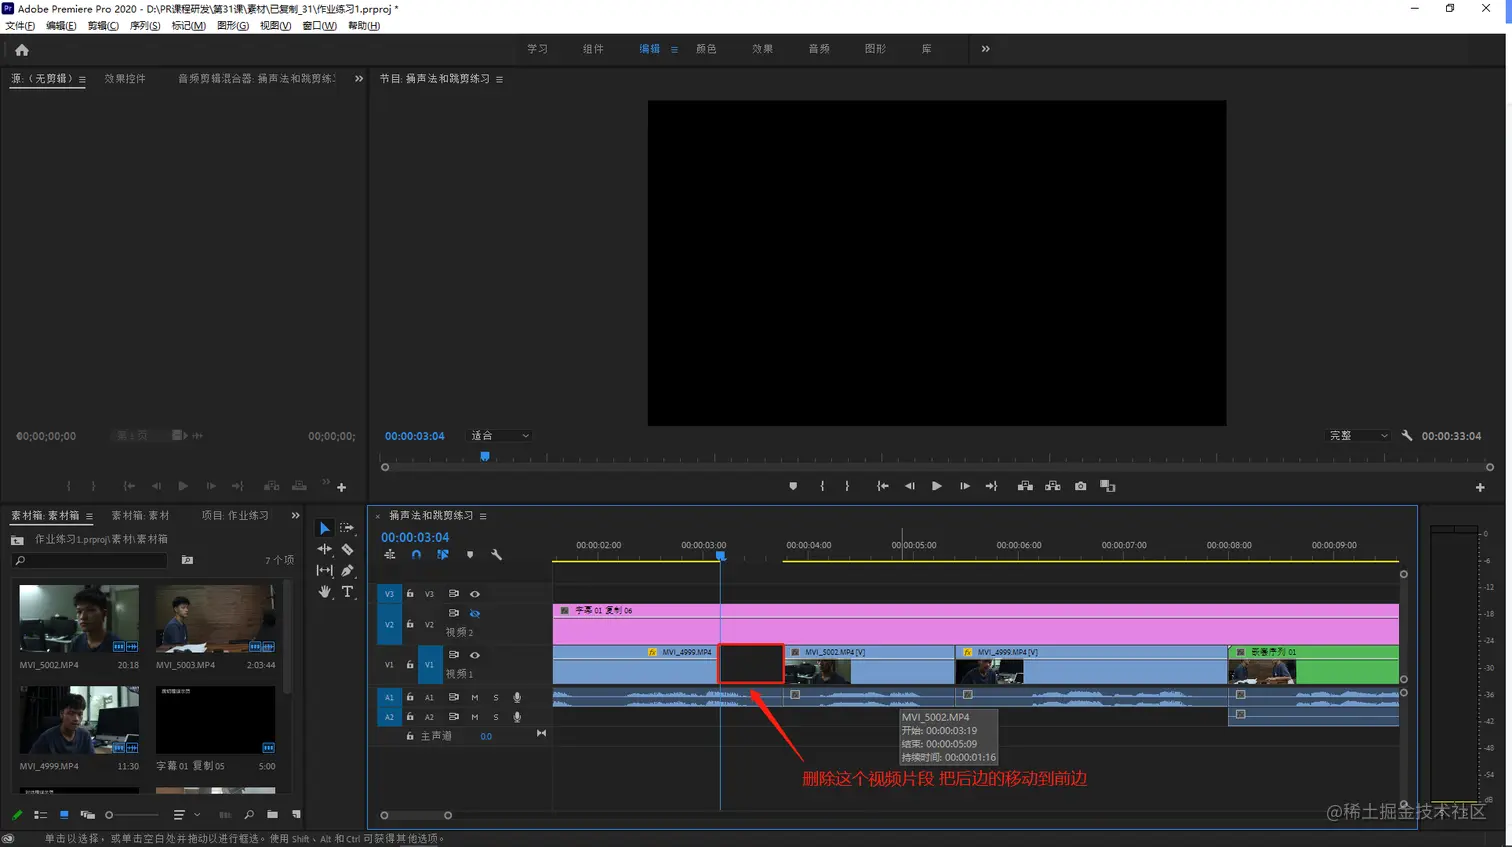Open zoom level dropdown showing 适合
Screen dimensions: 1512x847
tap(500, 436)
